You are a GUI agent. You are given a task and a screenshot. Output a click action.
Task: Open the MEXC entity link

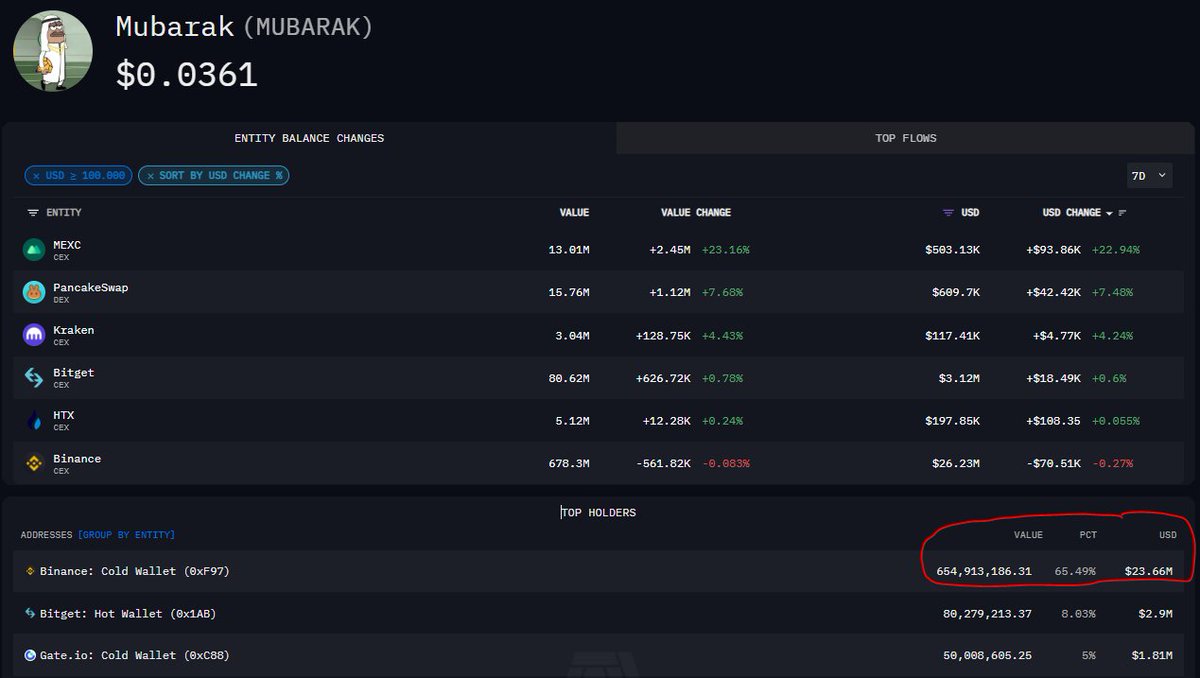(x=67, y=245)
